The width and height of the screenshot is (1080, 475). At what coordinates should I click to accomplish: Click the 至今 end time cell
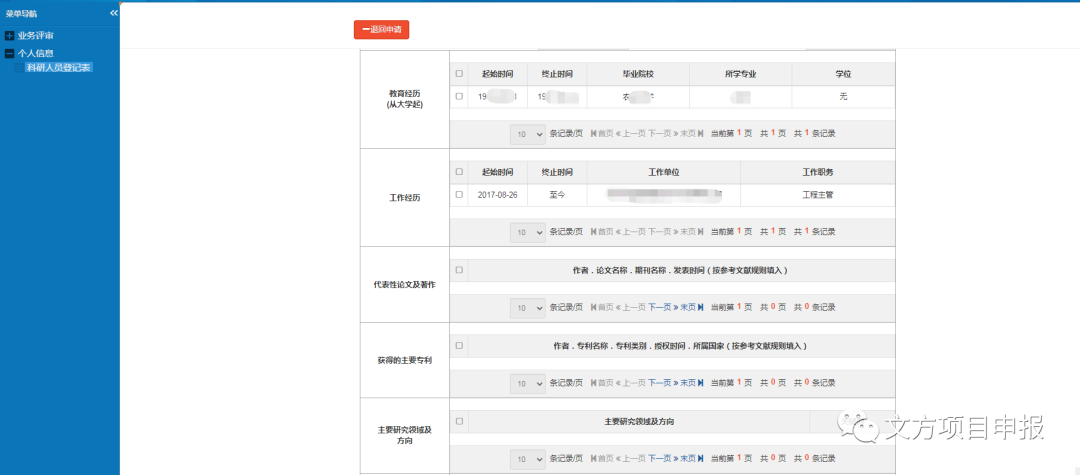[x=557, y=196]
